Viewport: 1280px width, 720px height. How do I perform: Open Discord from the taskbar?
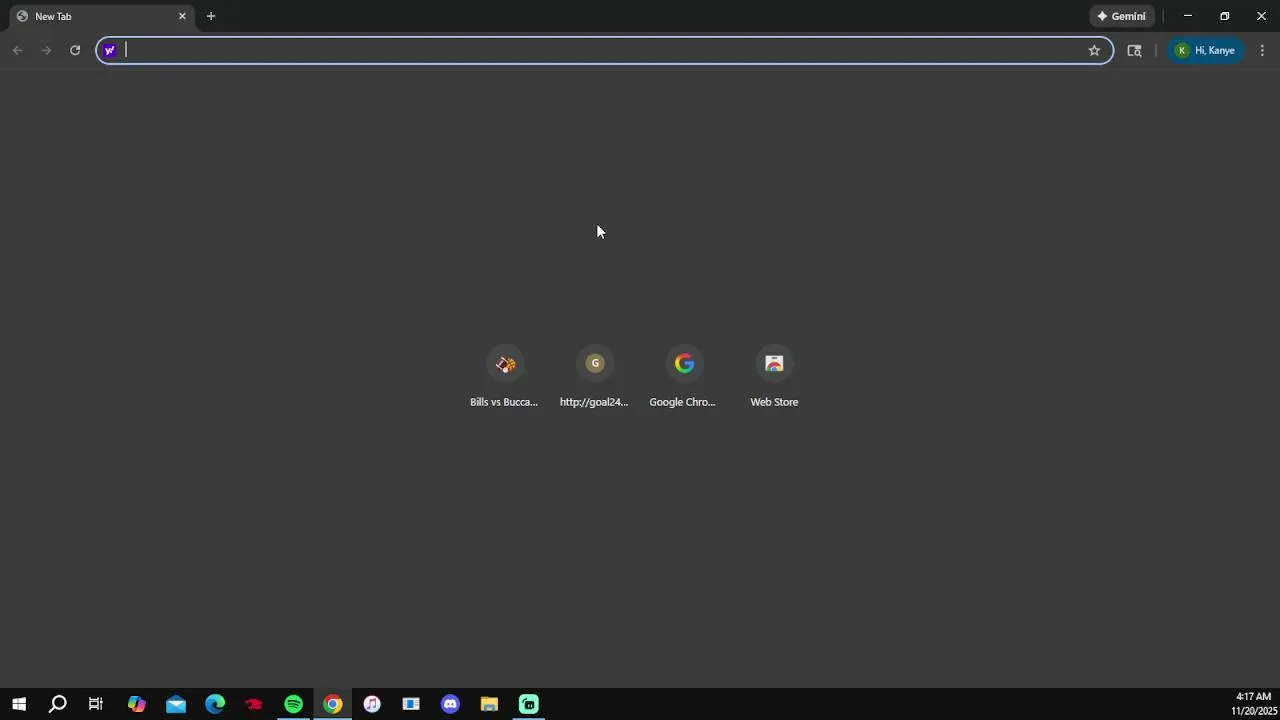pyautogui.click(x=450, y=704)
